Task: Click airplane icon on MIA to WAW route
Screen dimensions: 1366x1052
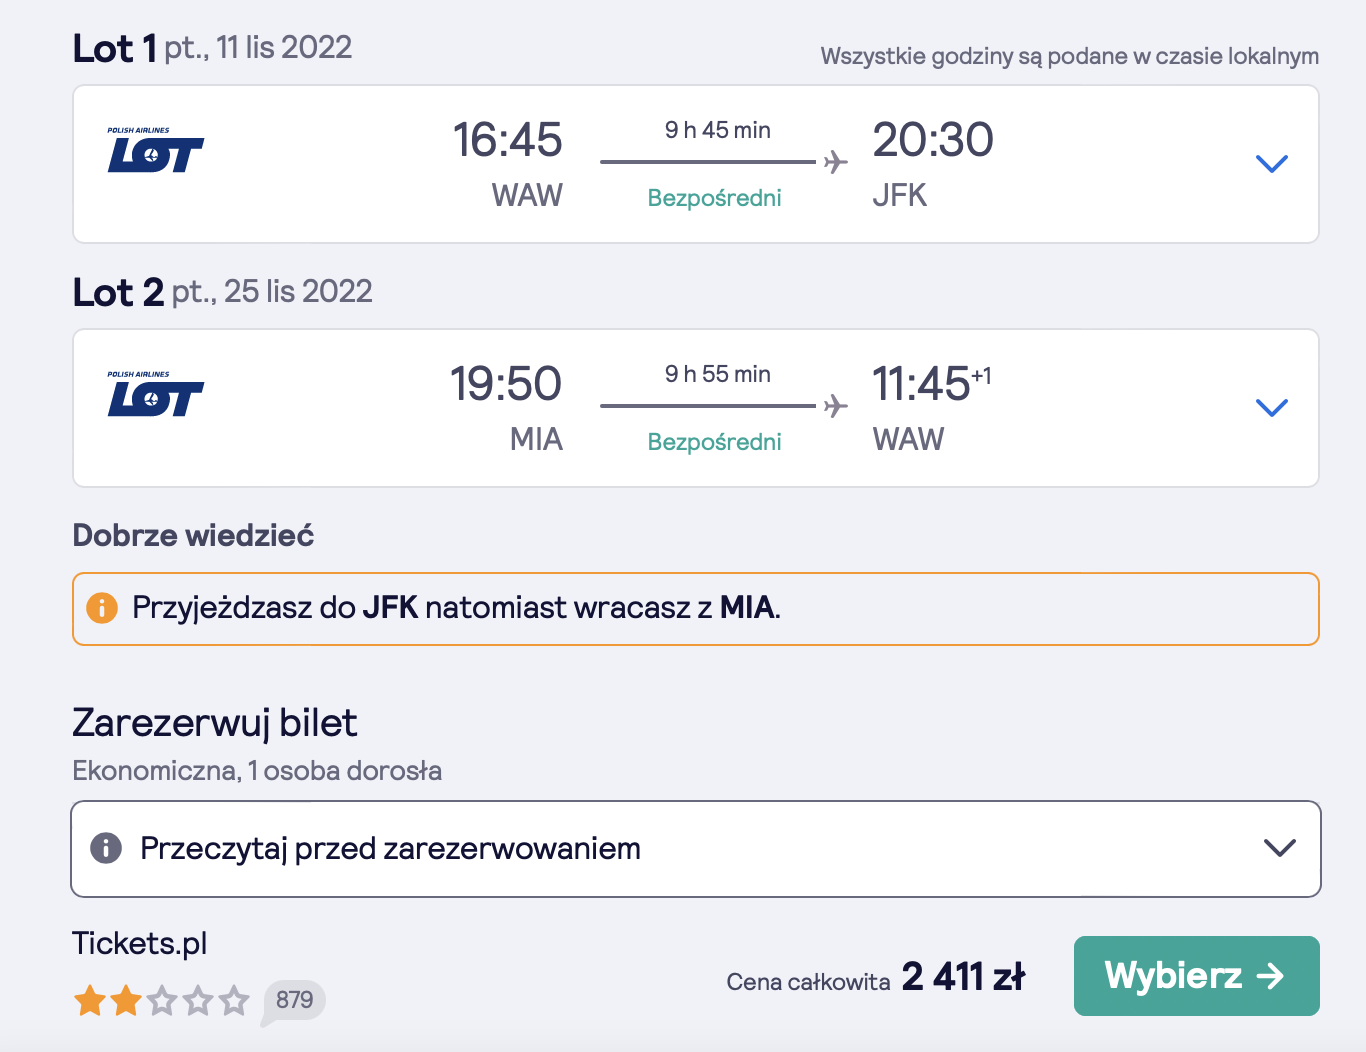Action: 835,406
